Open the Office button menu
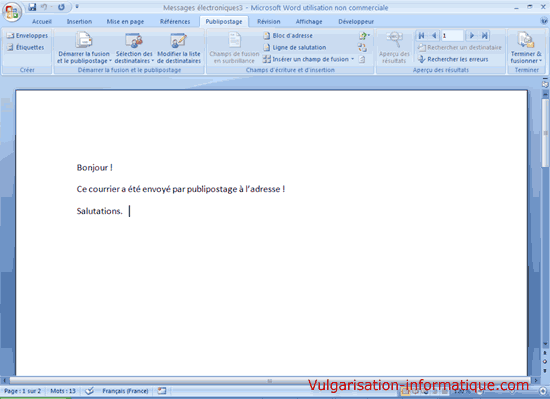This screenshot has height=399, width=550. pyautogui.click(x=12, y=12)
